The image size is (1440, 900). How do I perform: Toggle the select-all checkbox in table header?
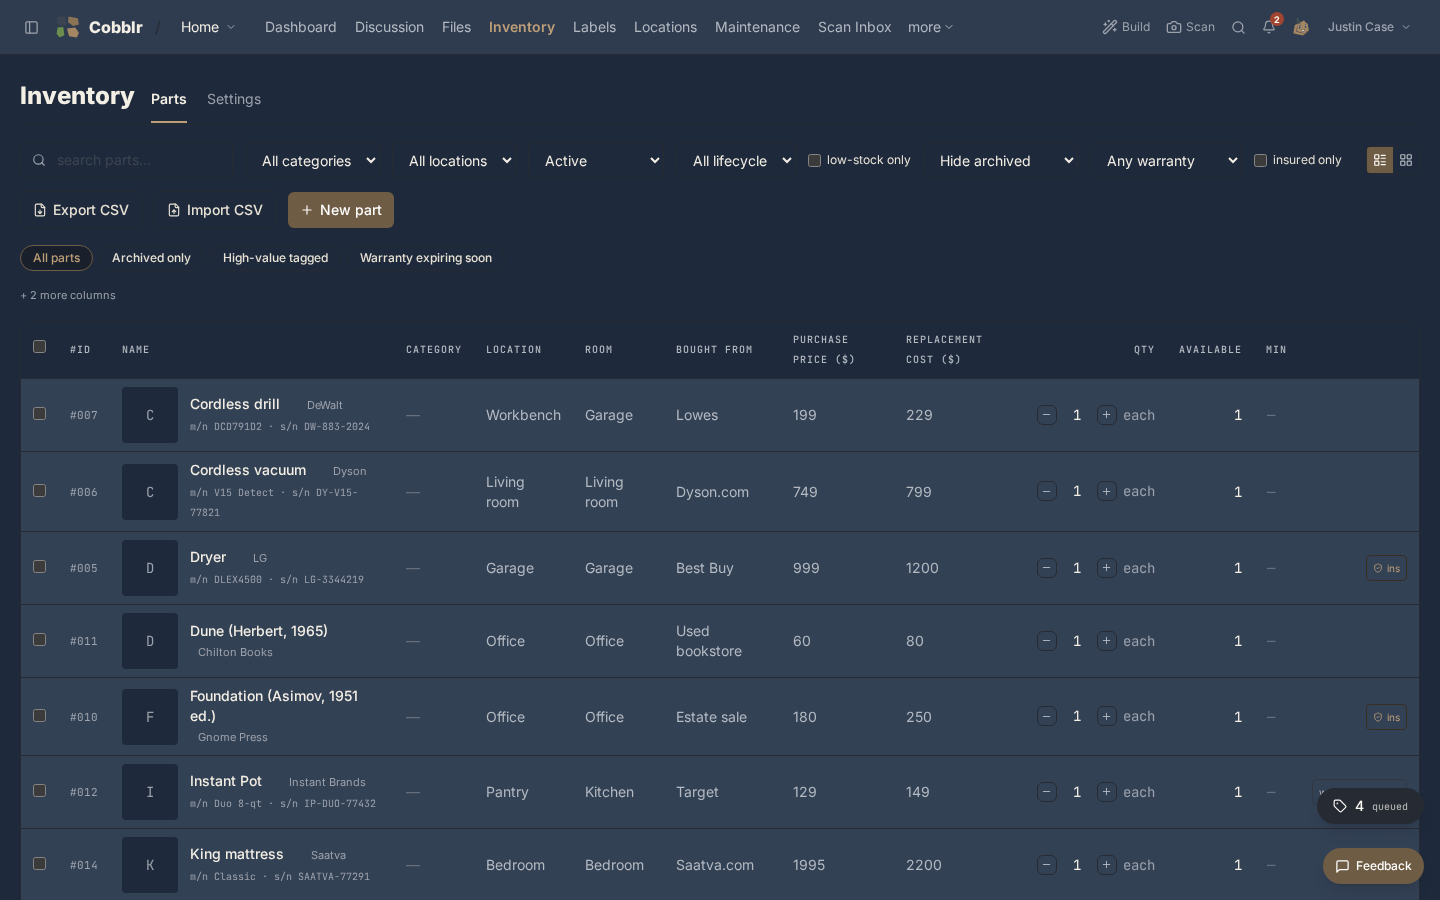coord(40,347)
